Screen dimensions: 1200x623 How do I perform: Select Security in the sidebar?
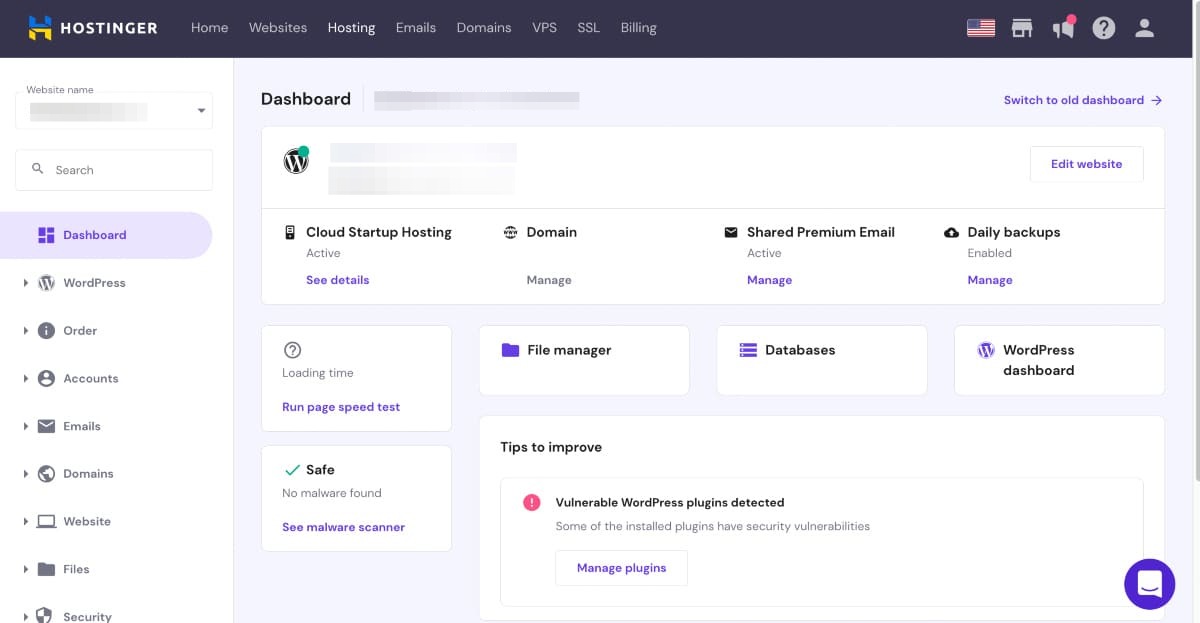(86, 616)
